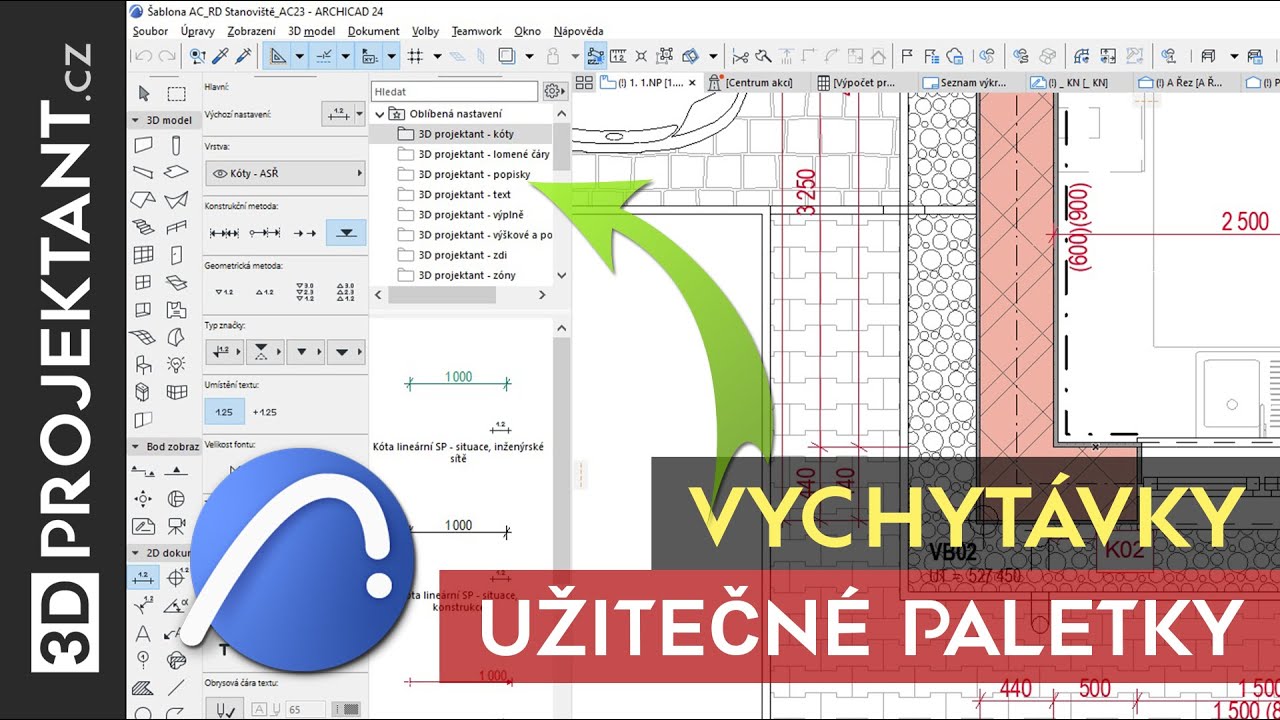This screenshot has height=720, width=1280.
Task: Collapse the 2D dokument toolbox section
Action: click(136, 552)
